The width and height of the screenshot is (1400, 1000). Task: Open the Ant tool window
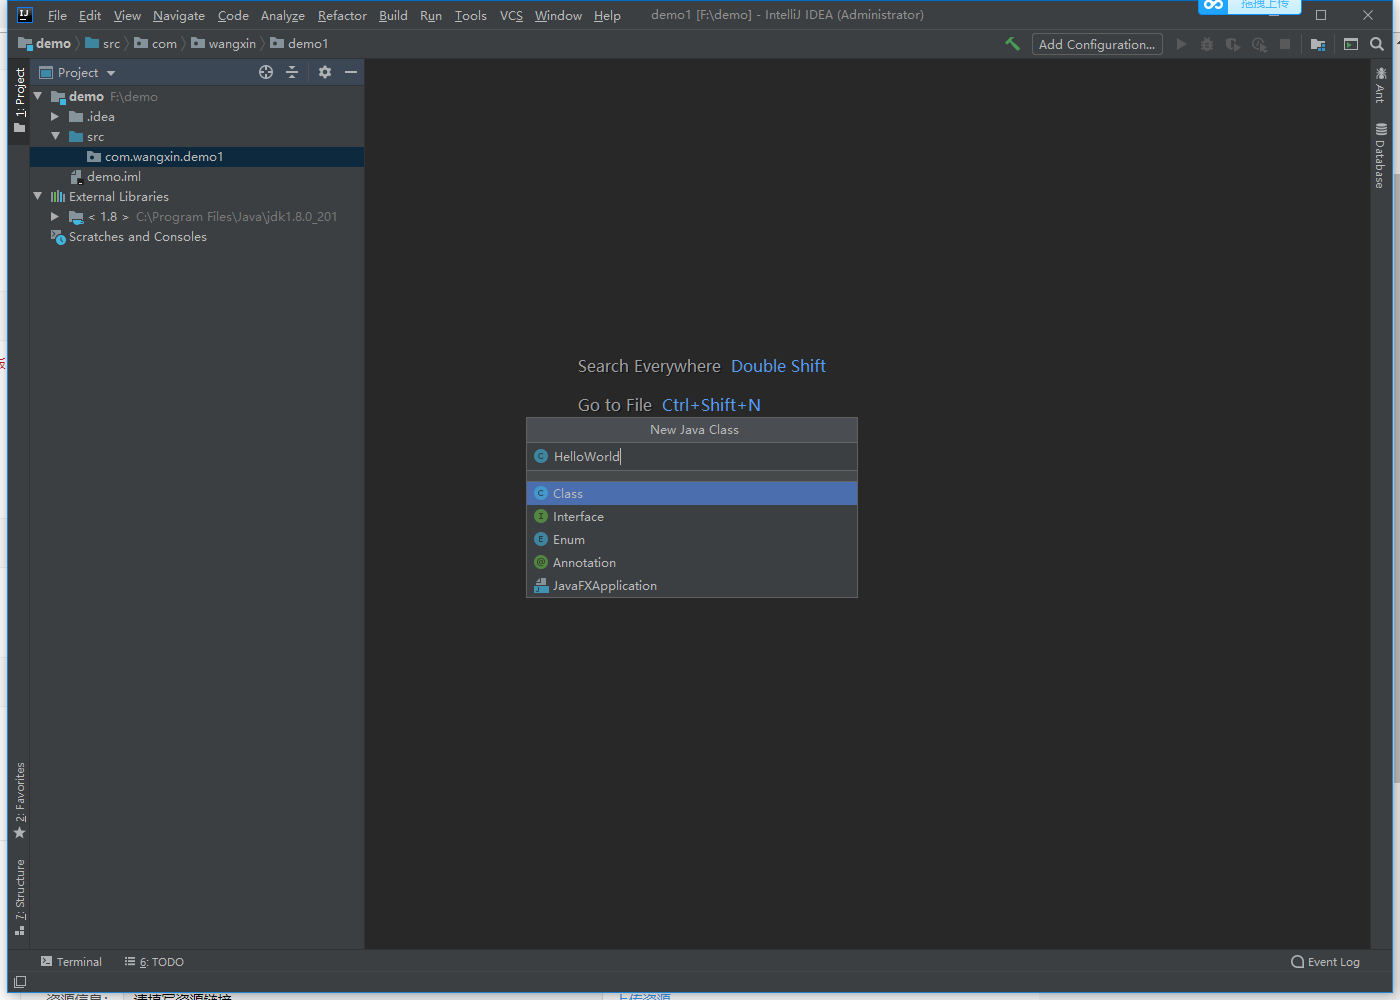[x=1381, y=85]
